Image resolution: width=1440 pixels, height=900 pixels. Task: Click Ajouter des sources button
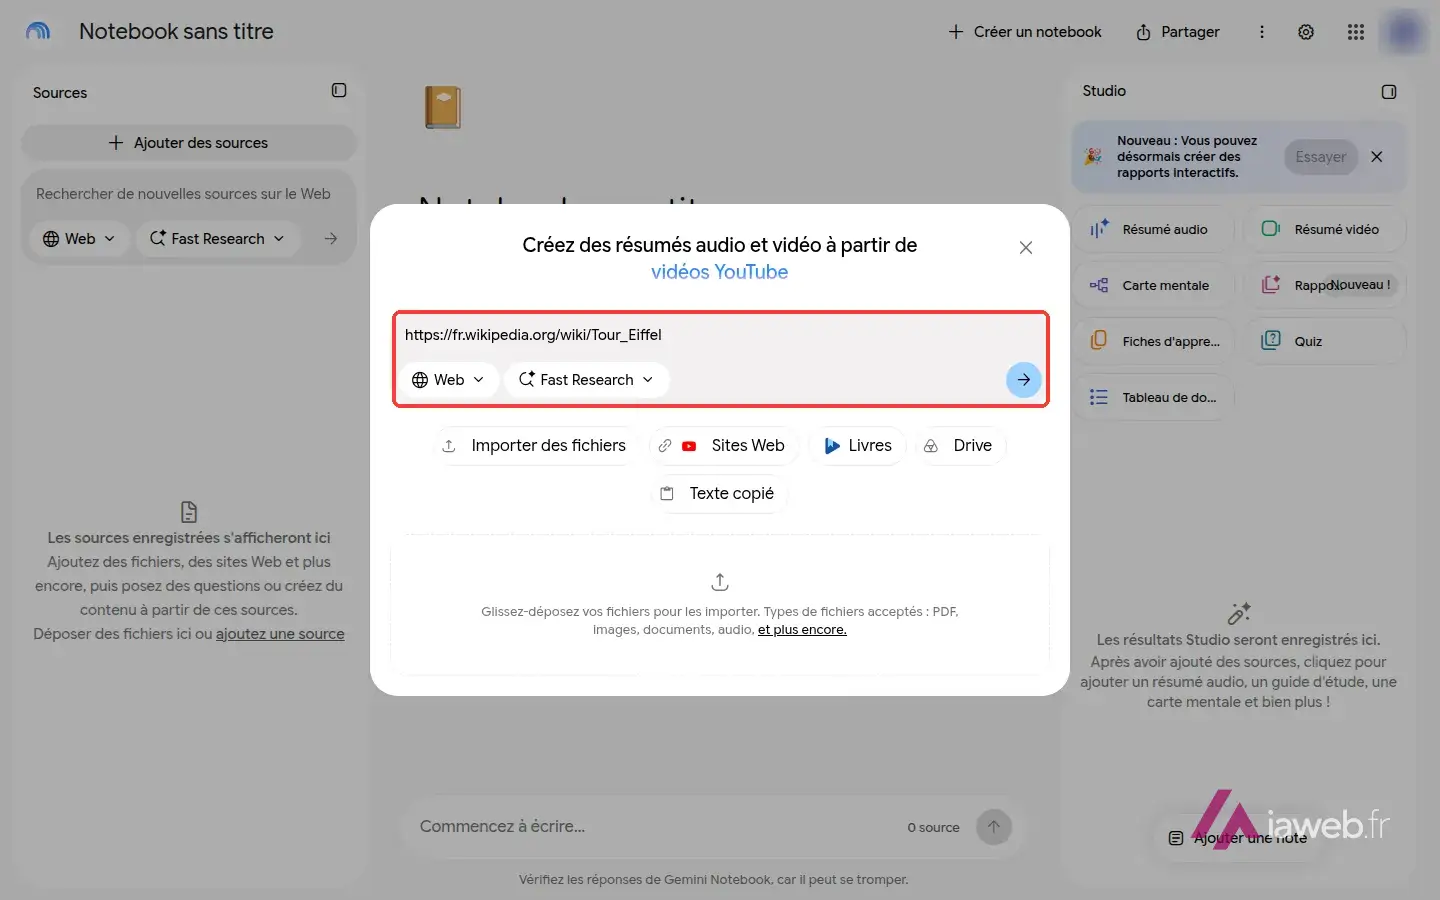pos(189,143)
